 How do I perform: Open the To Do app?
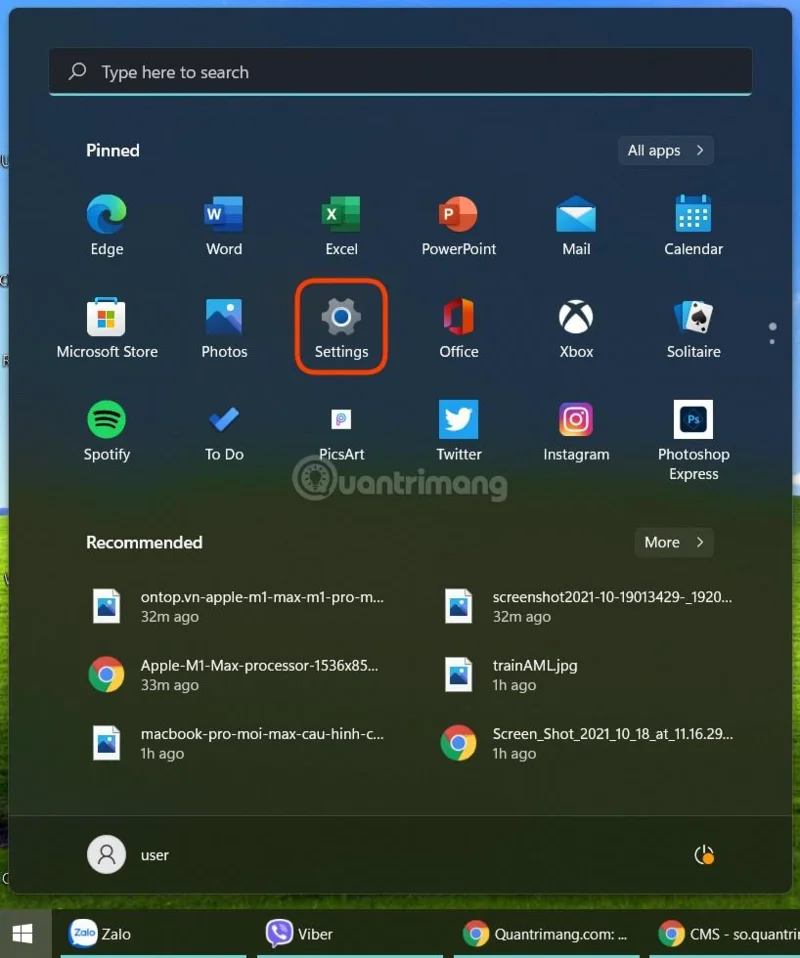224,431
